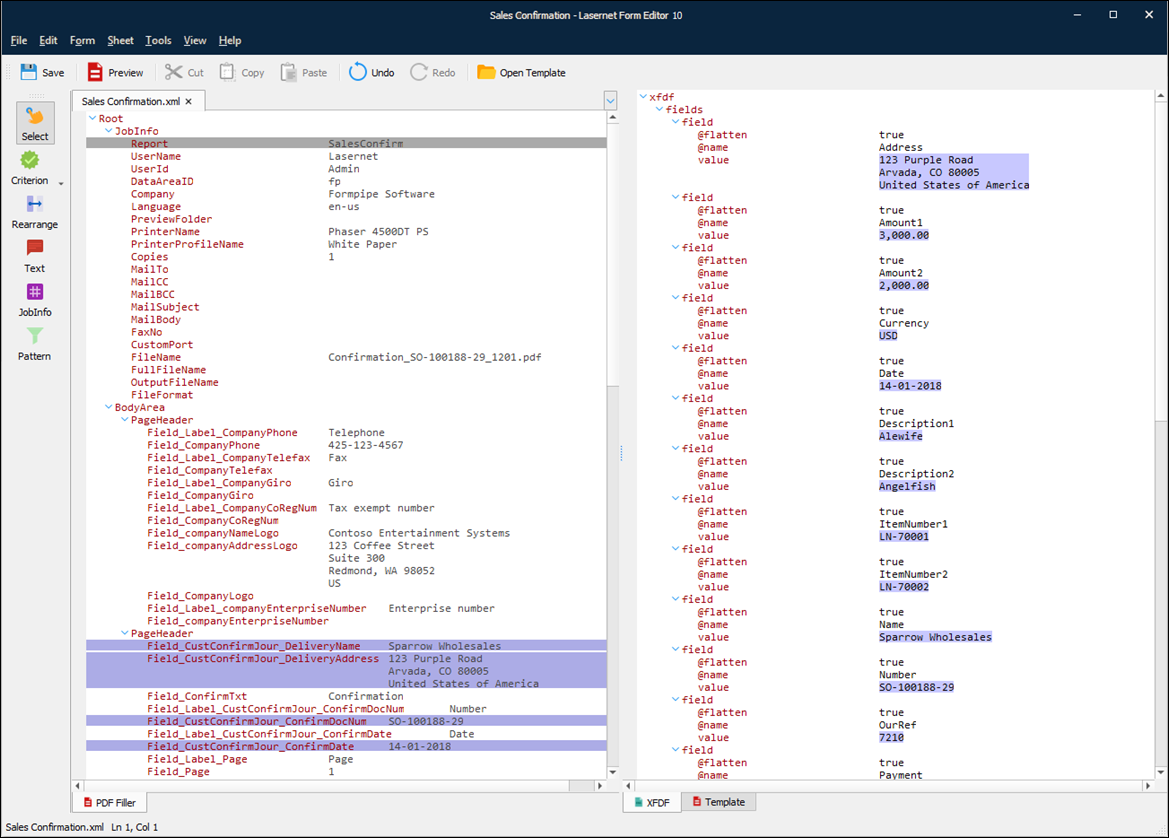Open Preview from the toolbar
The image size is (1169, 838).
[x=116, y=72]
